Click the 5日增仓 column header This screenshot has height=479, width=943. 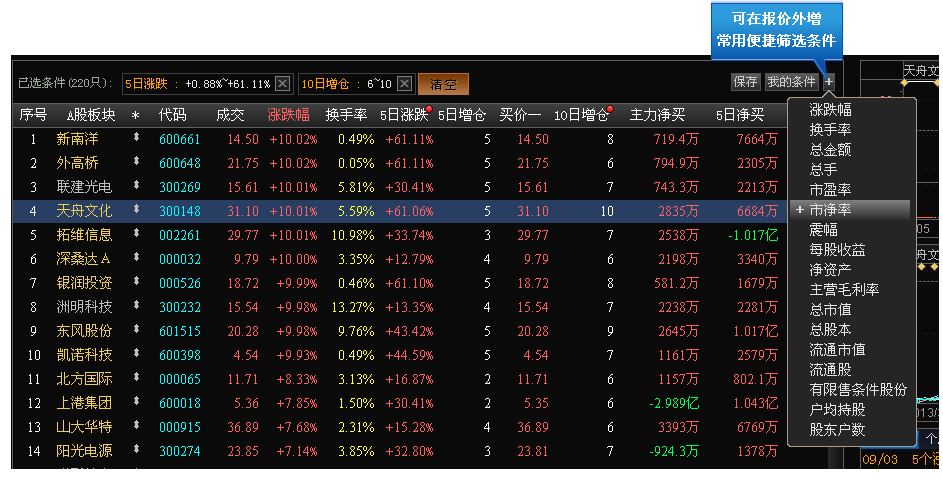click(x=462, y=114)
